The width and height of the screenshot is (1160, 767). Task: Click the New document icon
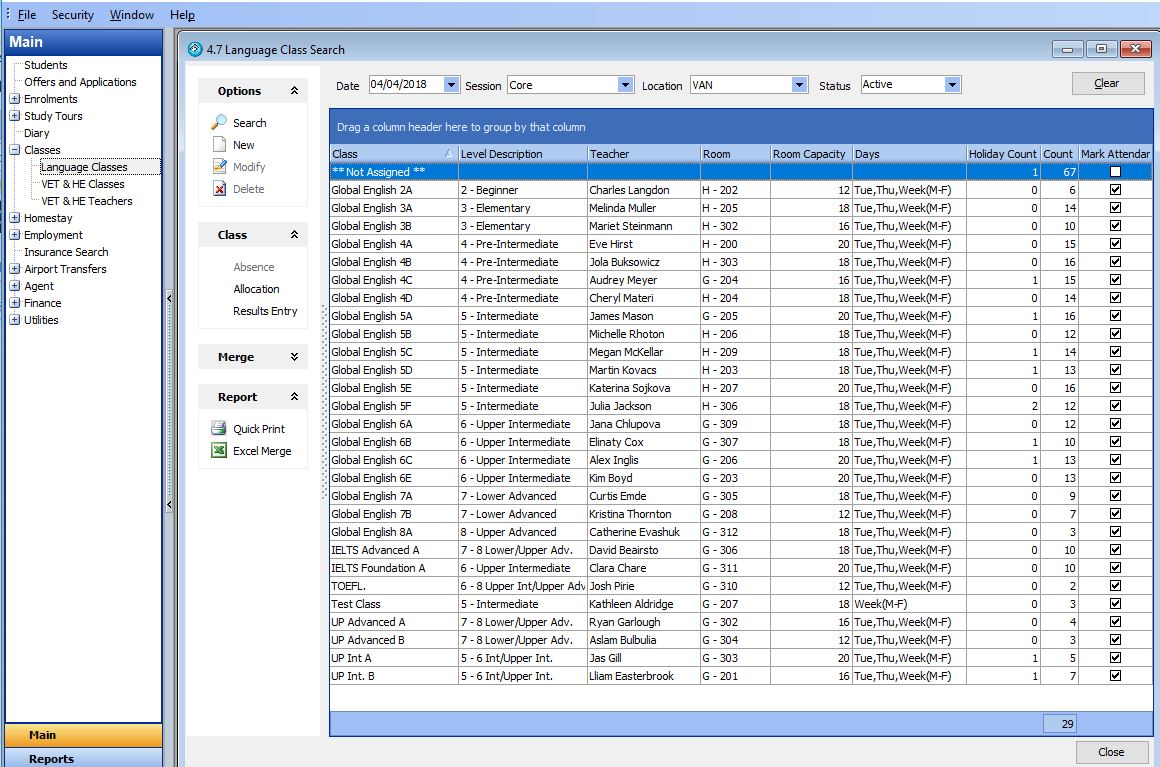(219, 145)
